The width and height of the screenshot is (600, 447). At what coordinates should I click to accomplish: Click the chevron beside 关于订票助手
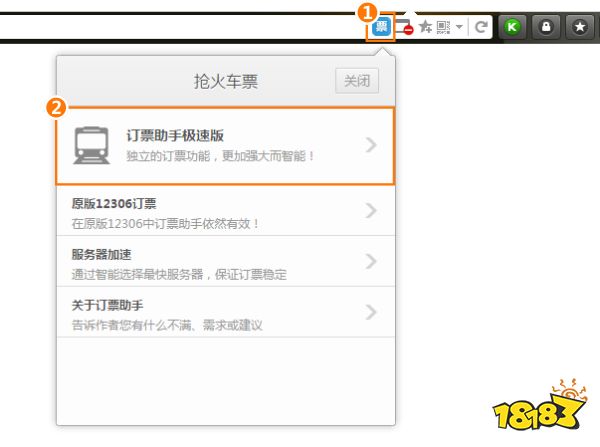click(371, 313)
